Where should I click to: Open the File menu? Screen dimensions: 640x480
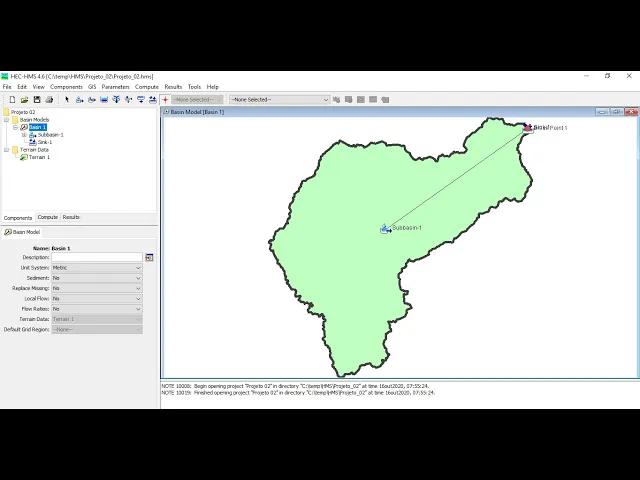point(7,87)
